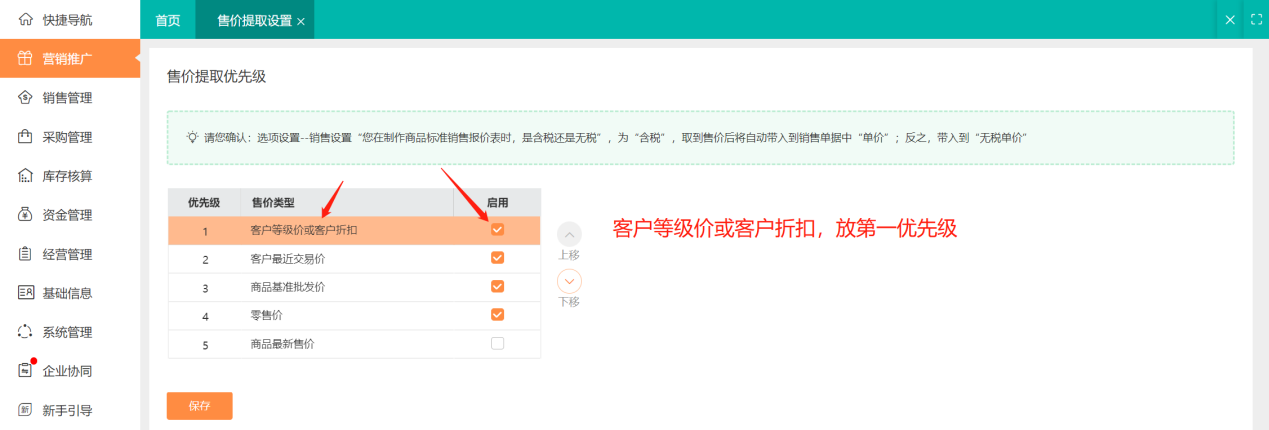Open 销售管理 menu item
The height and width of the screenshot is (430, 1269).
click(70, 98)
